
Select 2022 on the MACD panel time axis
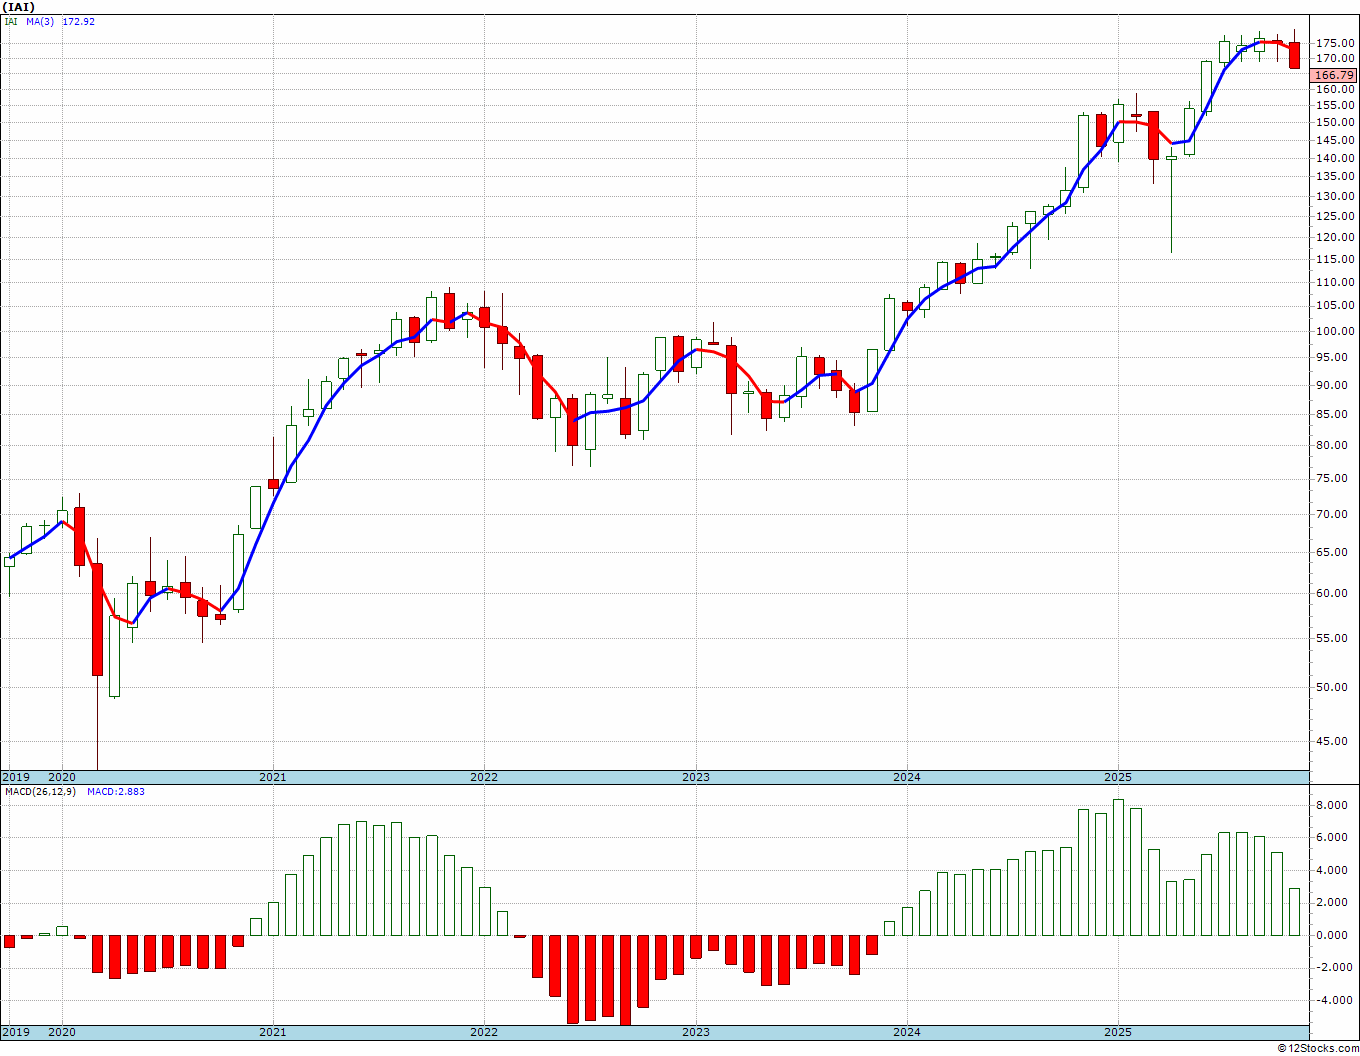pyautogui.click(x=484, y=1032)
